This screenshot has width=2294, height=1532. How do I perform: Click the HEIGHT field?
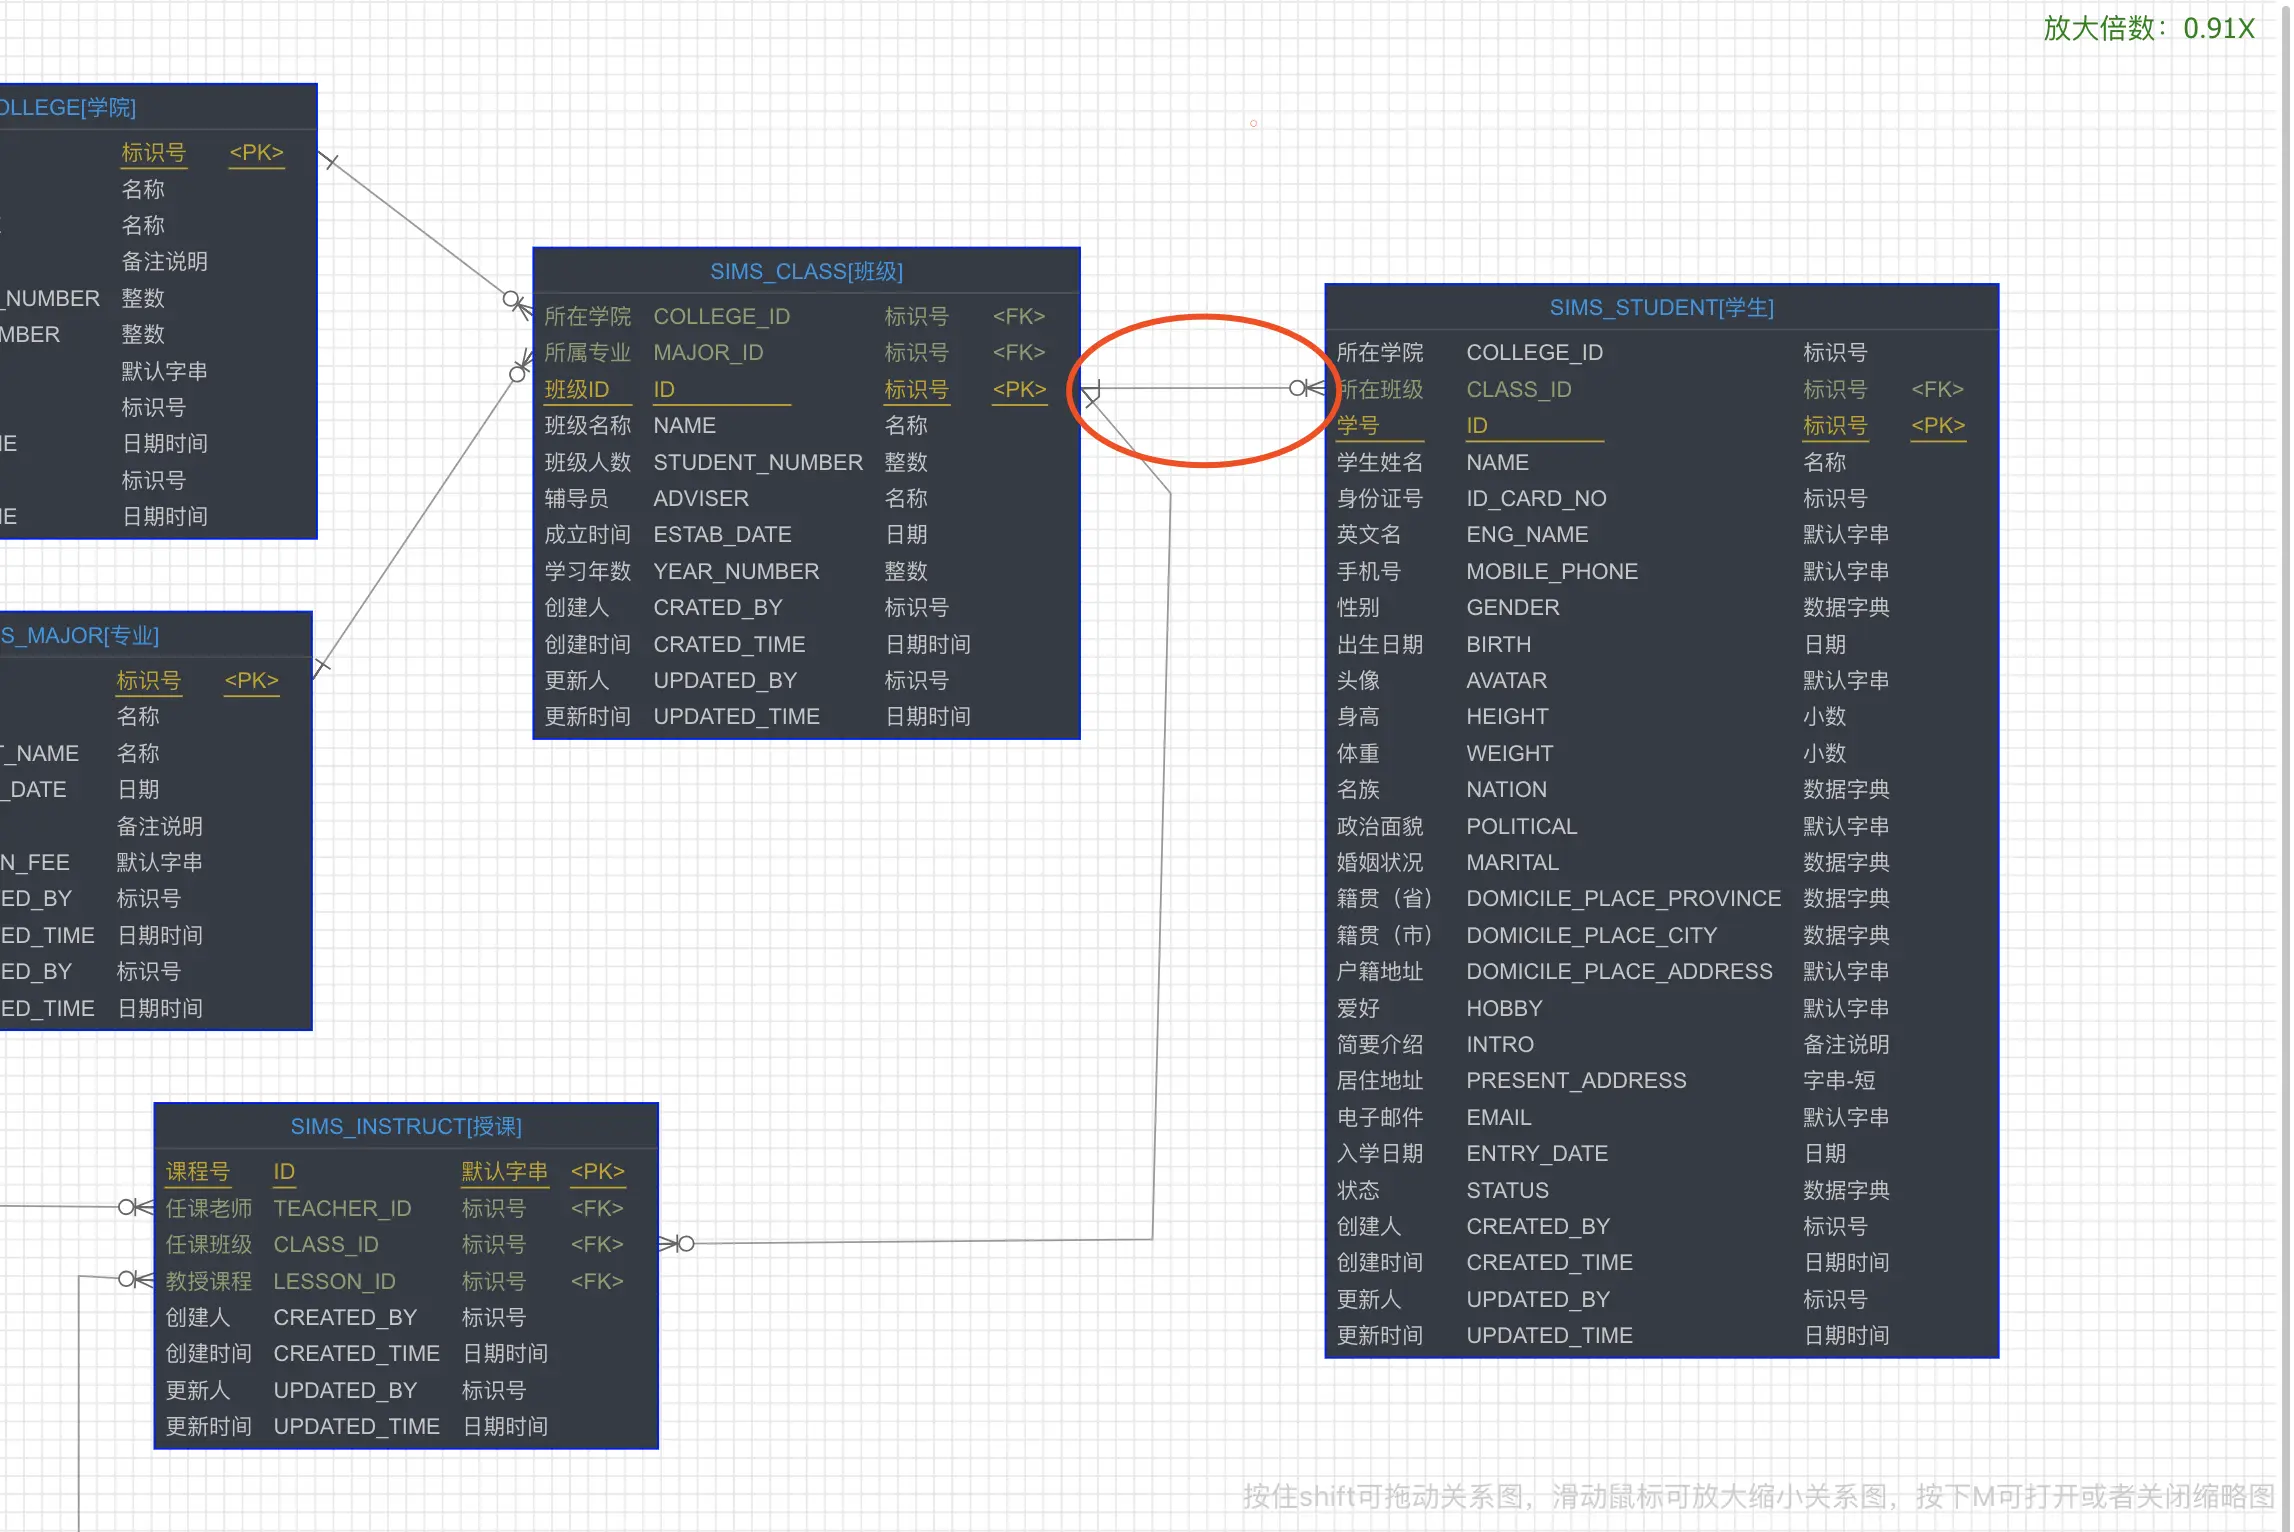tap(1507, 716)
